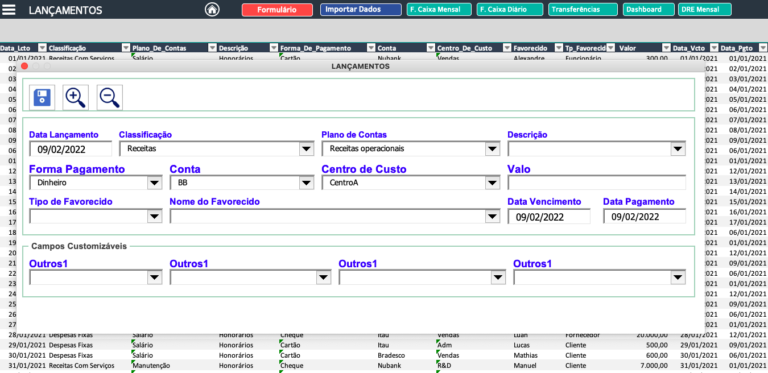Open the Conta dropdown arrow
The image size is (768, 373).
(x=306, y=183)
